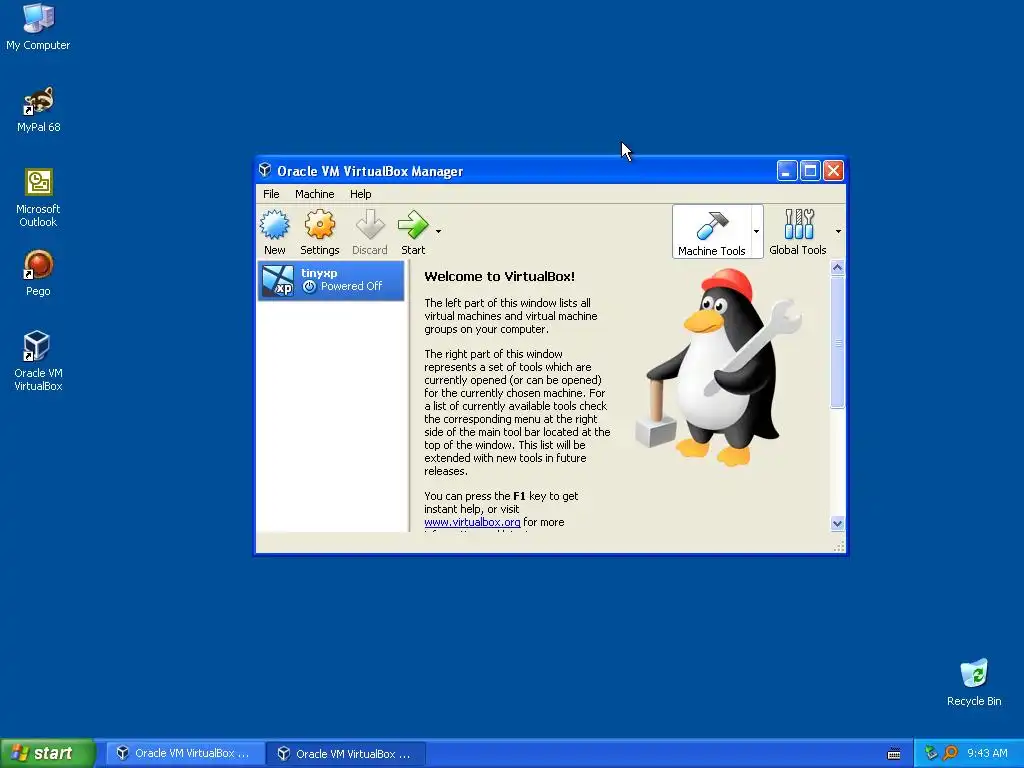Open the Global Tools dropdown arrow
Screen dimensions: 1024x768
pyautogui.click(x=838, y=231)
